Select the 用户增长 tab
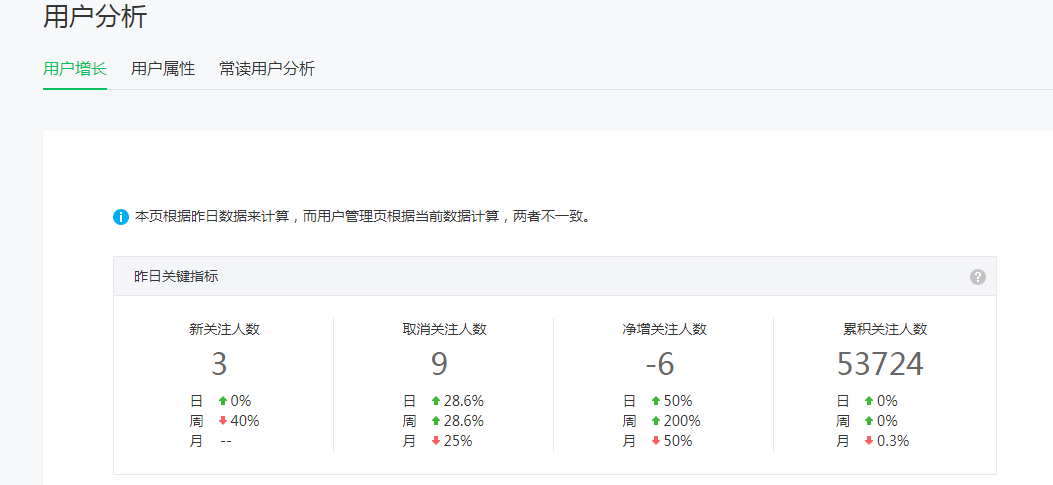The width and height of the screenshot is (1053, 485). 75,69
